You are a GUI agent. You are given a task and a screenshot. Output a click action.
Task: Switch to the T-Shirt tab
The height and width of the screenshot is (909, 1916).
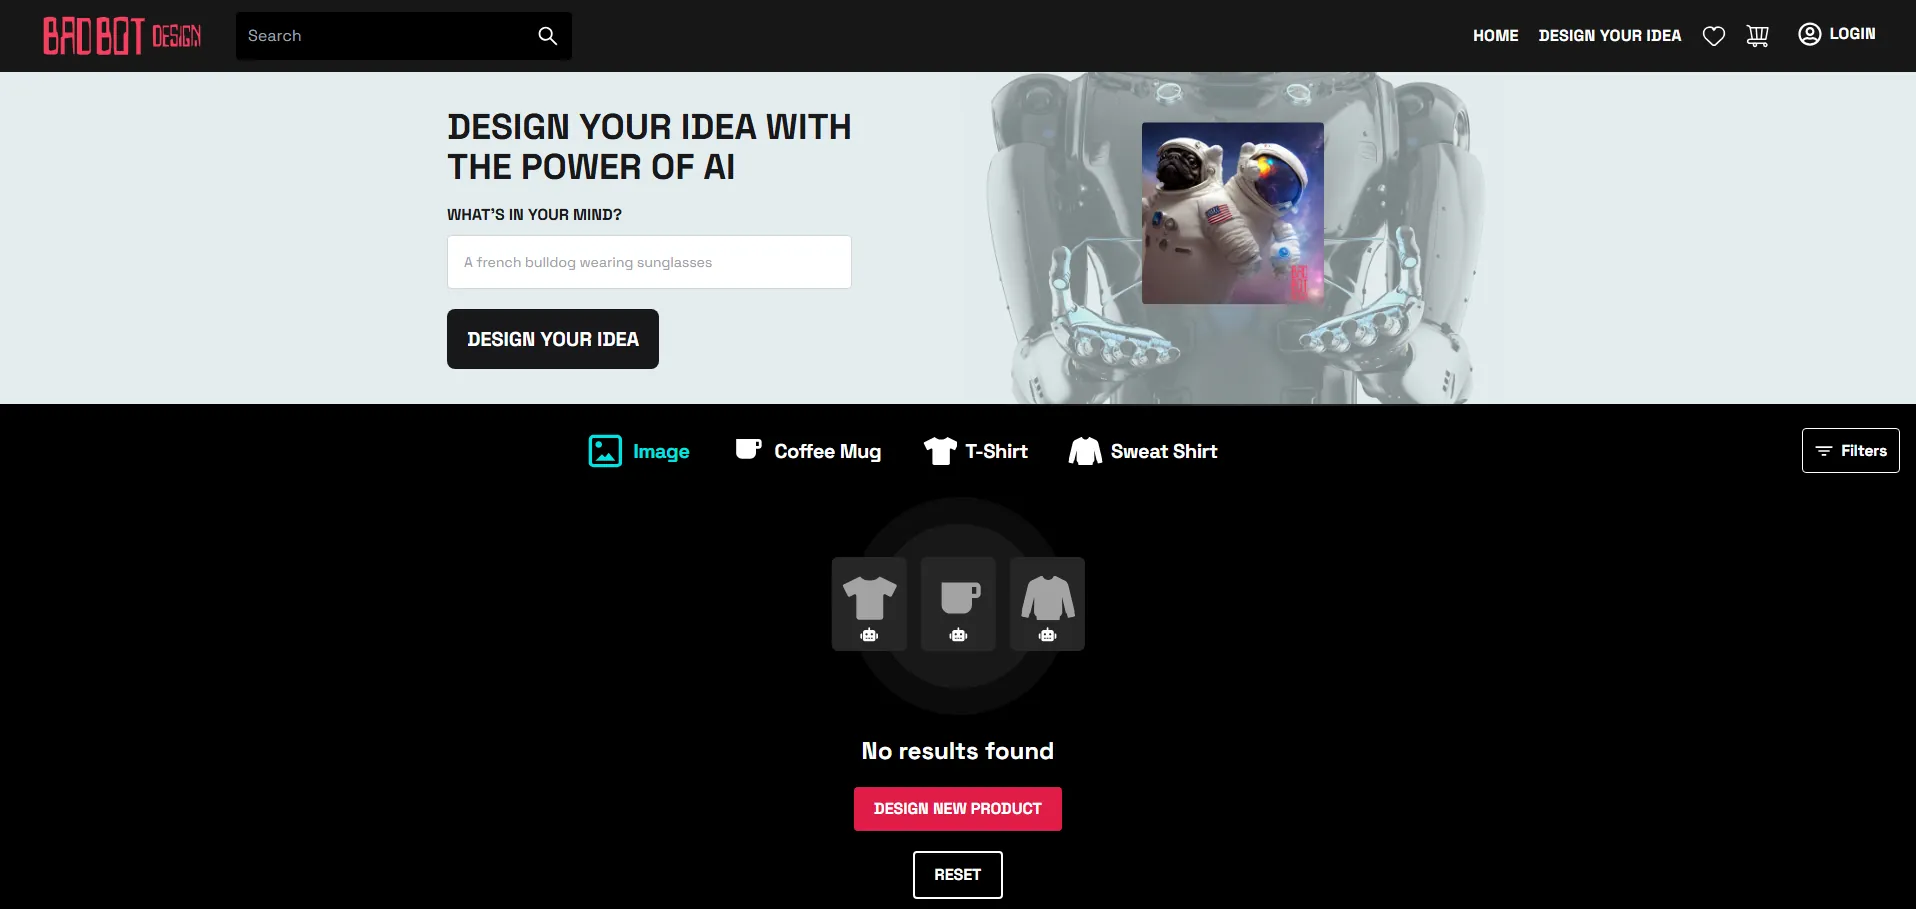[x=976, y=451]
